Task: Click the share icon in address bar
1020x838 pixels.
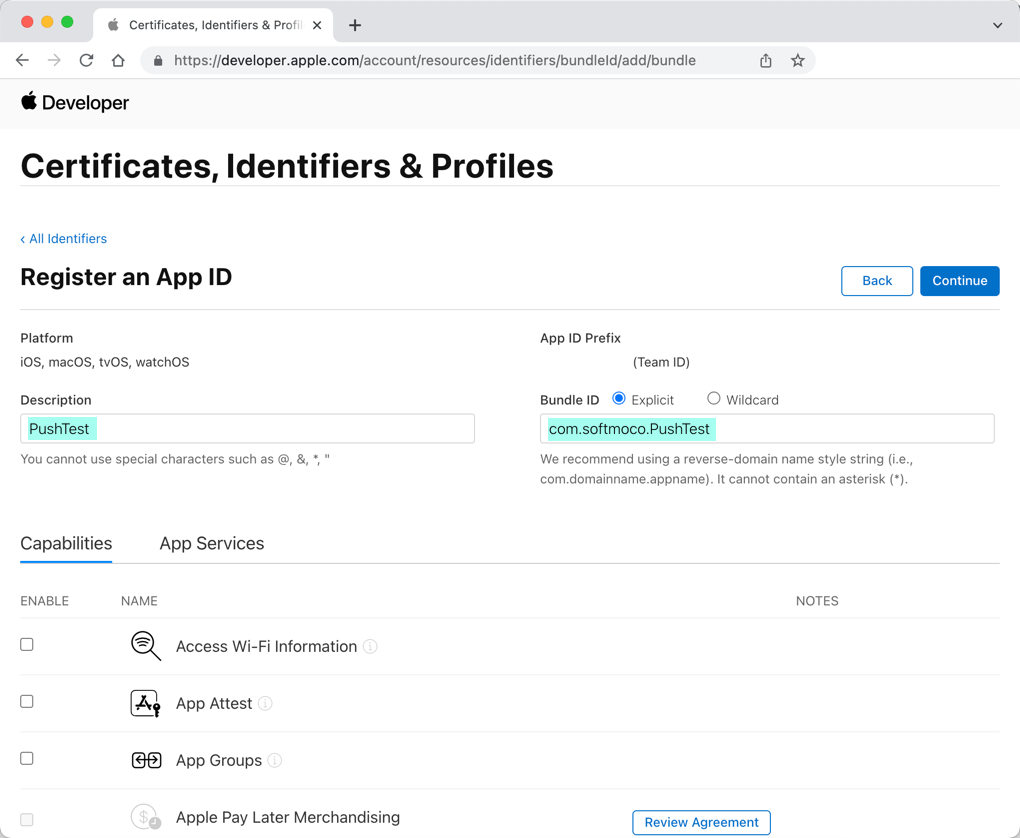Action: (765, 60)
